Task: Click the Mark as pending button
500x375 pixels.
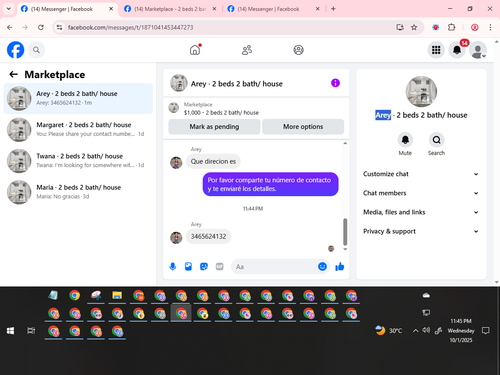Action: tap(214, 127)
